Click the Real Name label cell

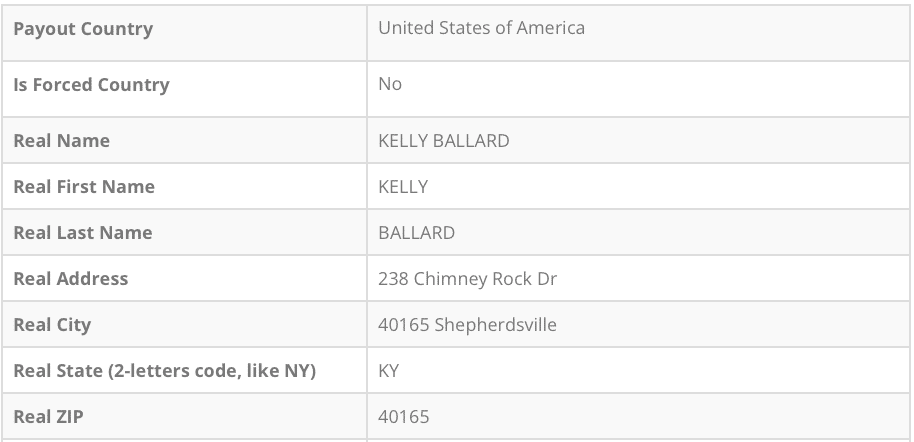[x=61, y=141]
